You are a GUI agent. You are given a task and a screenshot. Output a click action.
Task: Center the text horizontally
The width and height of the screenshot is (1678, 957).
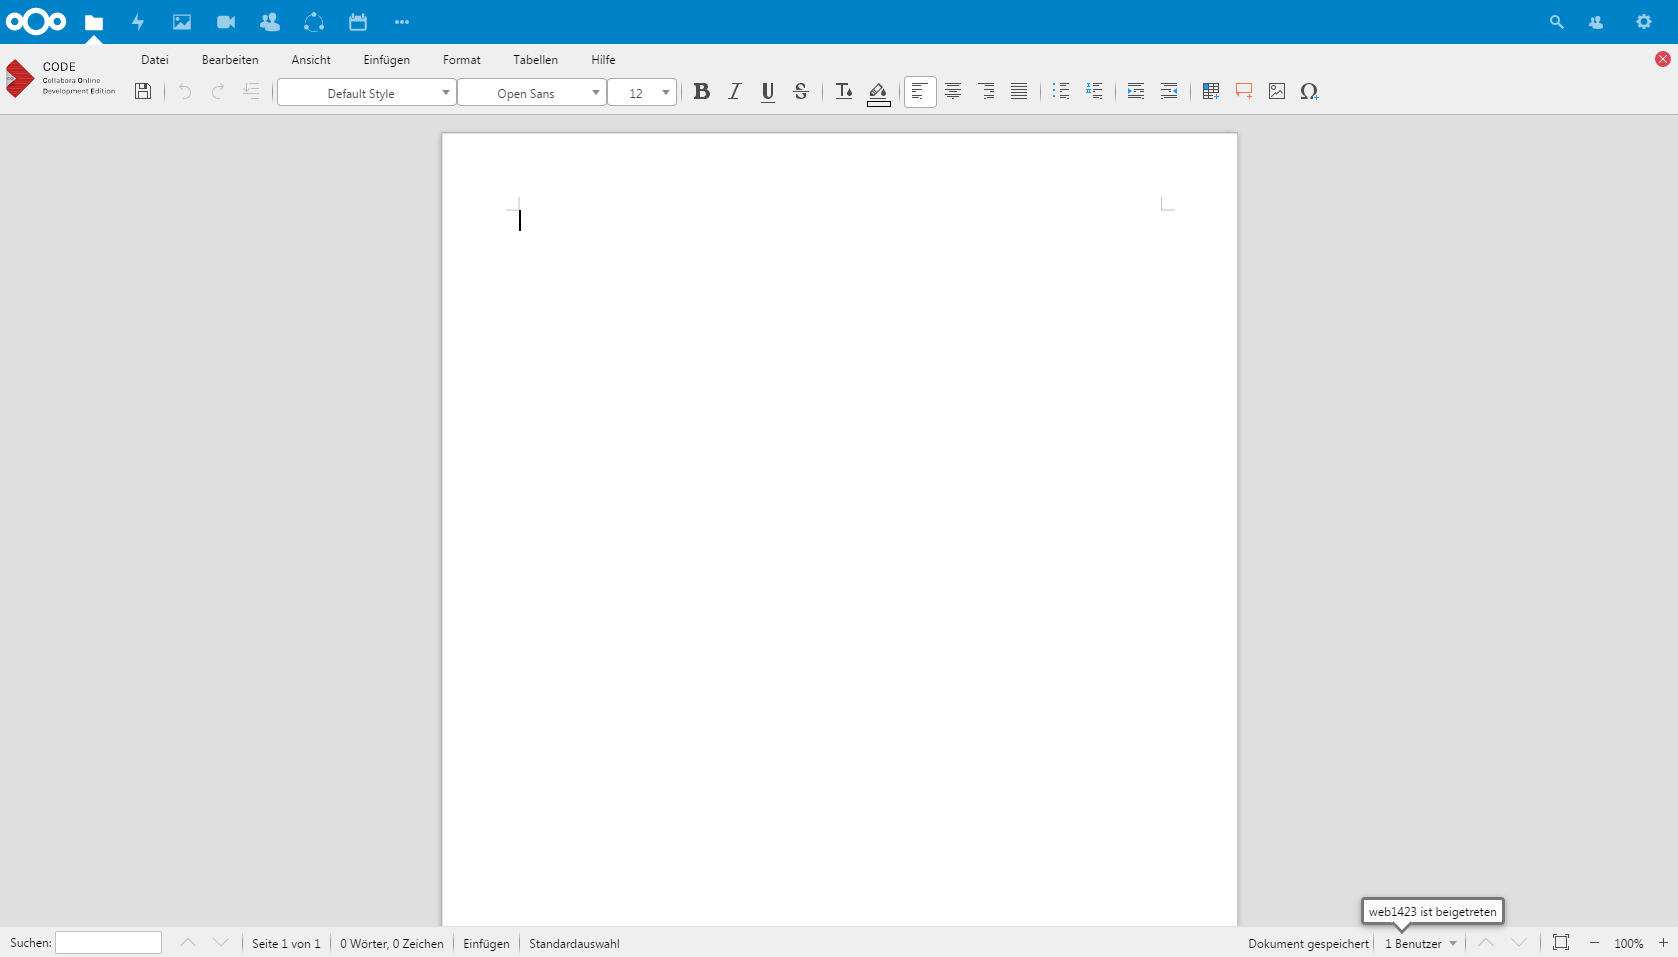point(953,91)
